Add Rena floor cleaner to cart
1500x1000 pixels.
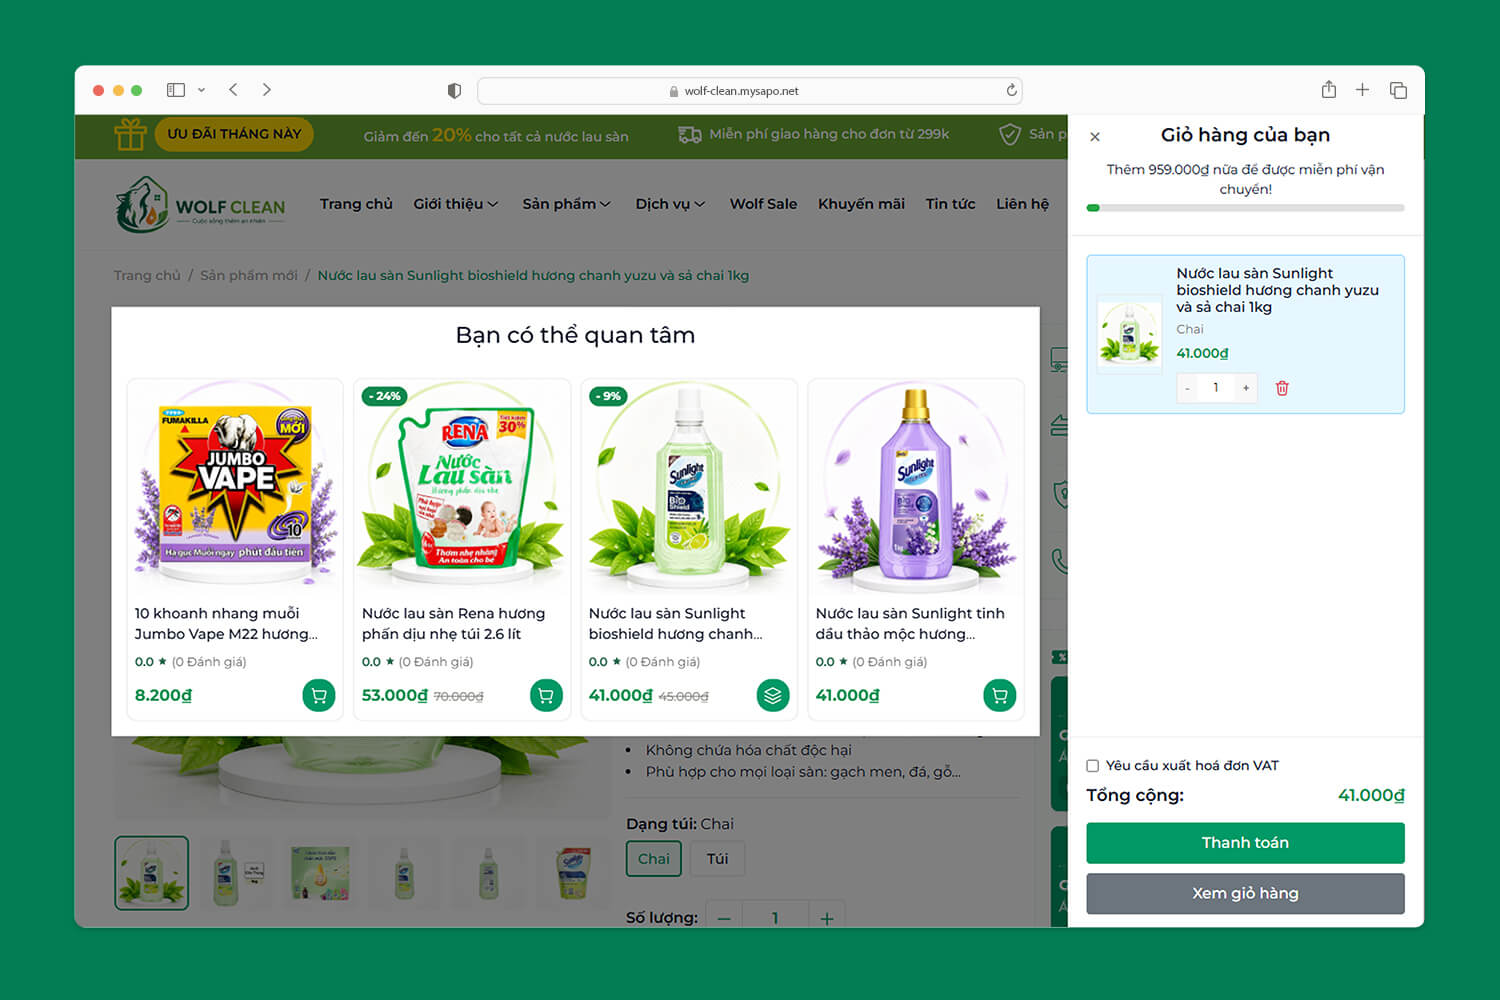tap(546, 695)
